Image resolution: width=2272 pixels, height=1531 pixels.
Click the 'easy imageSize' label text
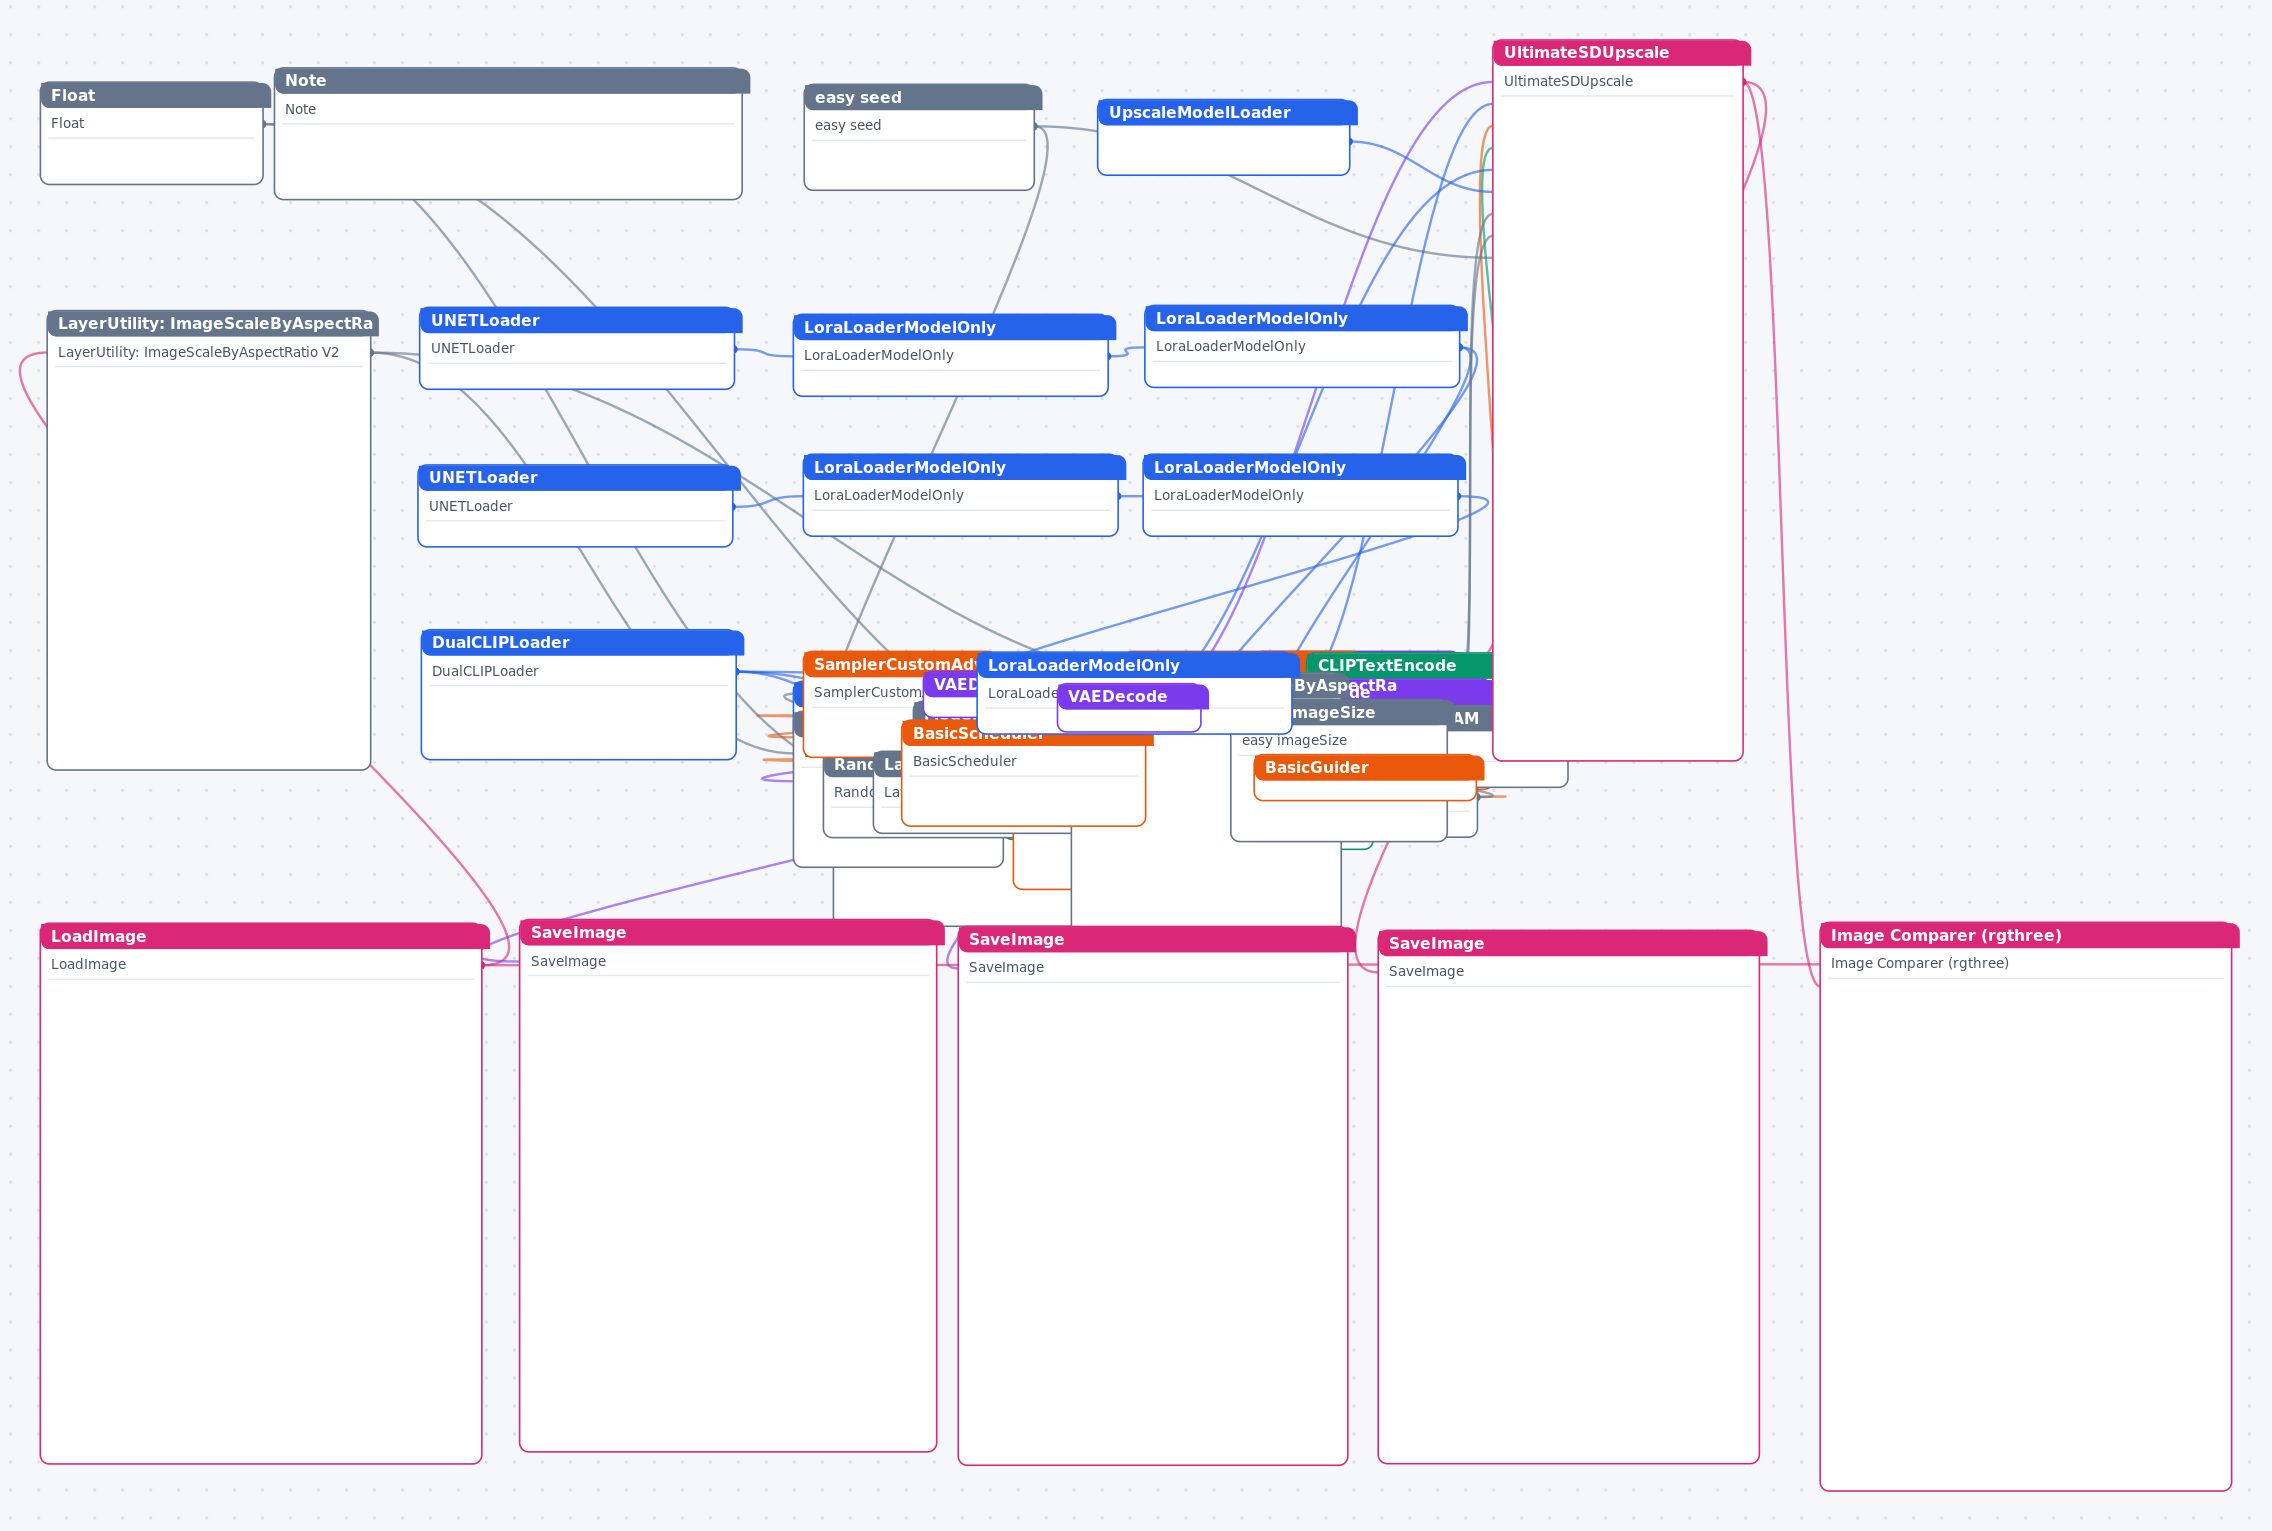1294,740
